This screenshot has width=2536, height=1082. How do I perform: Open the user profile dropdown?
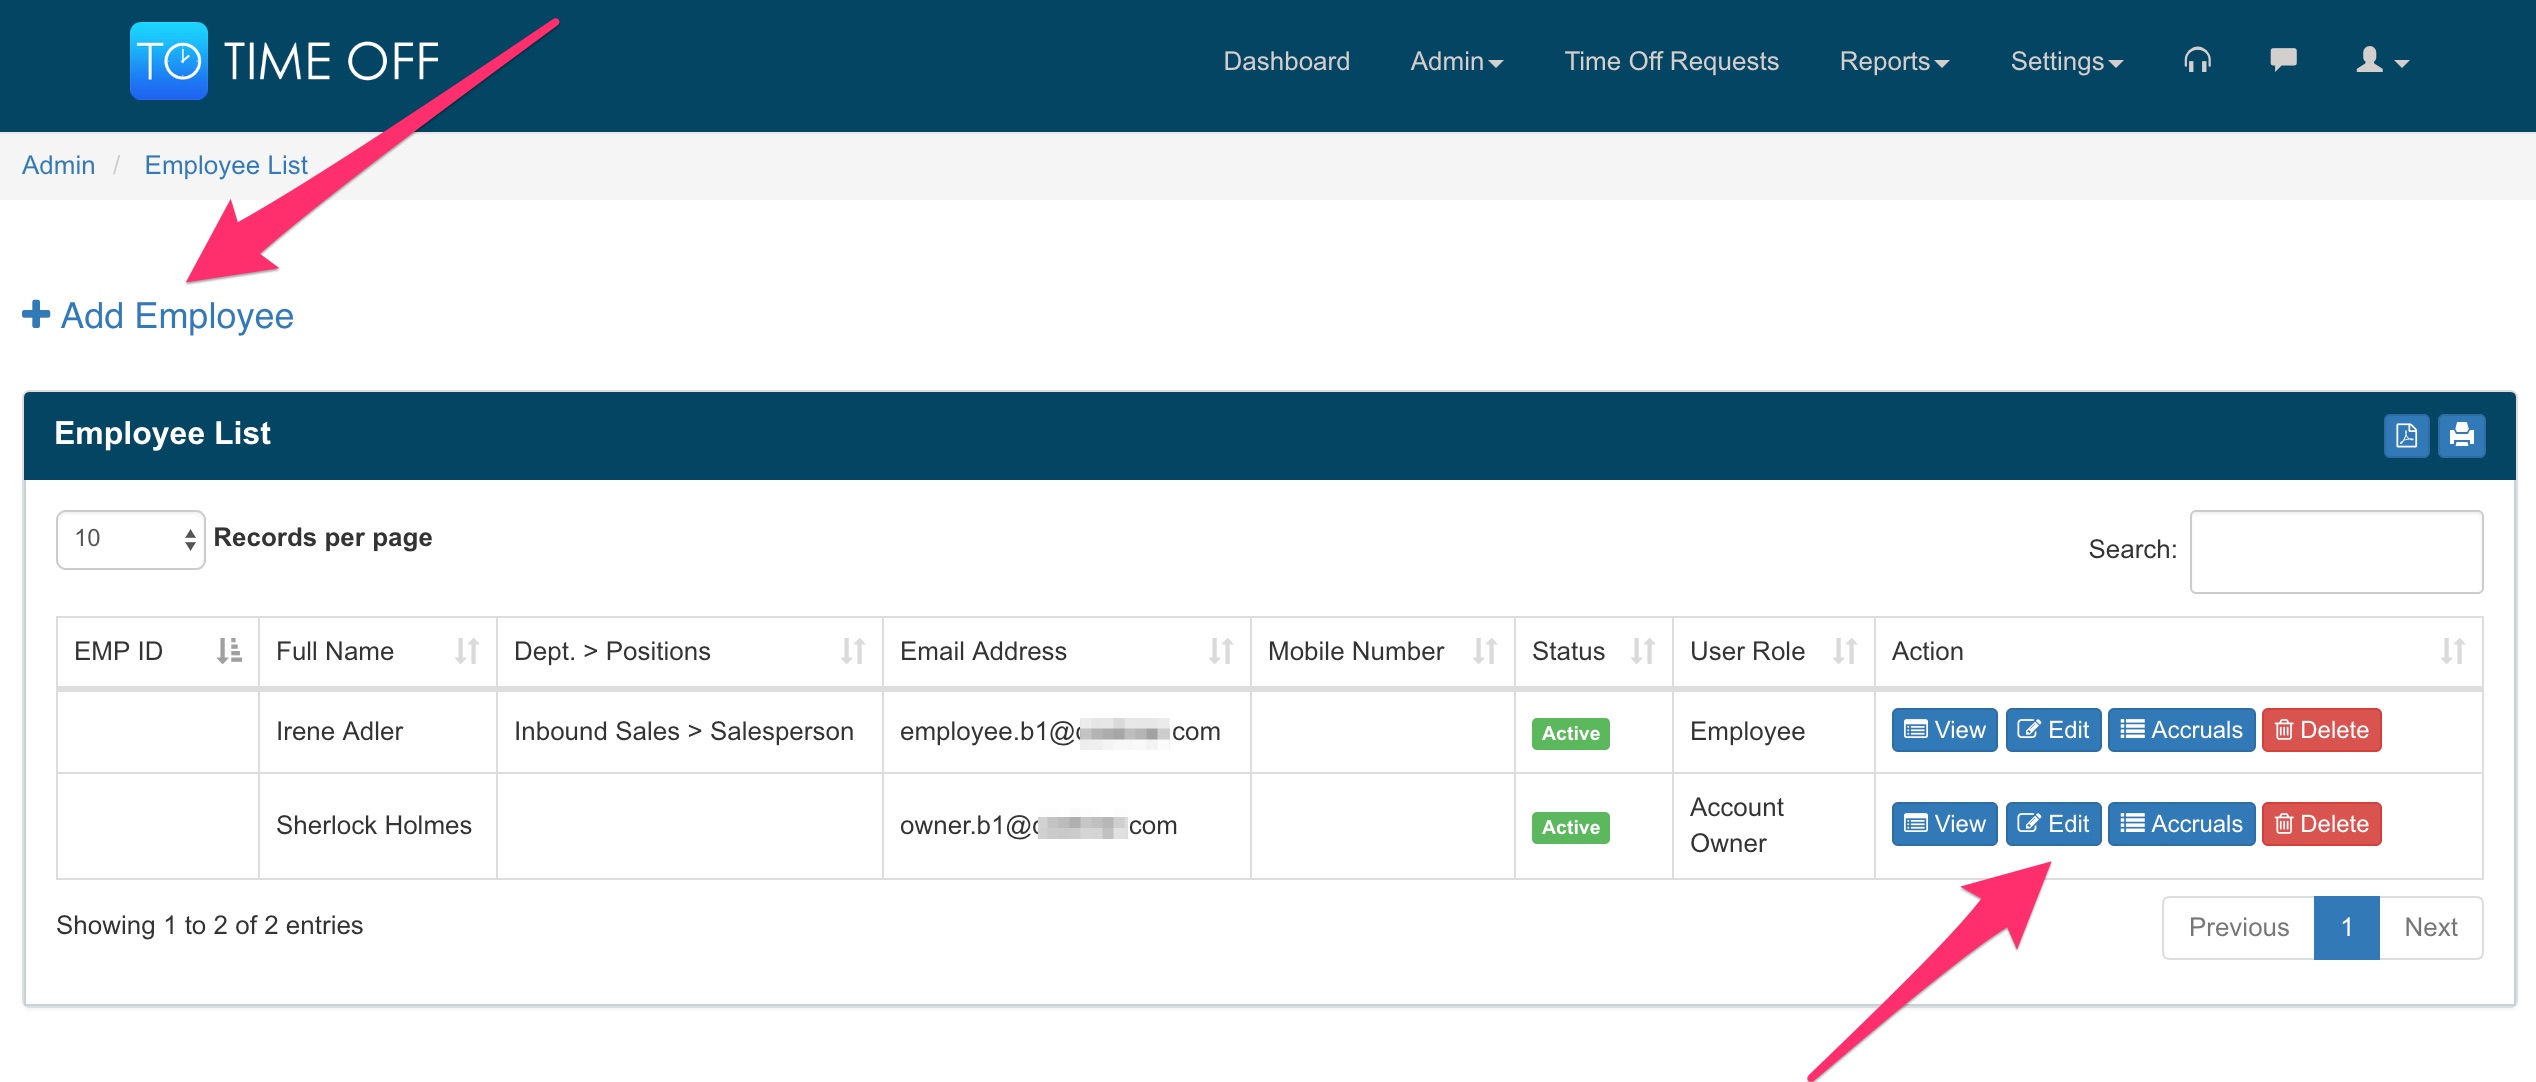(2382, 61)
